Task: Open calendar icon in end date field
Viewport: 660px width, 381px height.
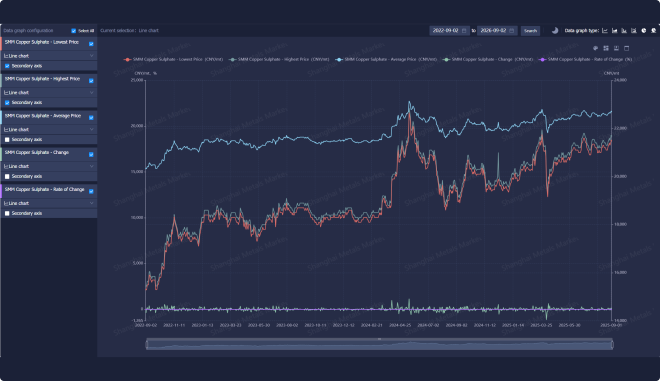Action: pyautogui.click(x=511, y=31)
